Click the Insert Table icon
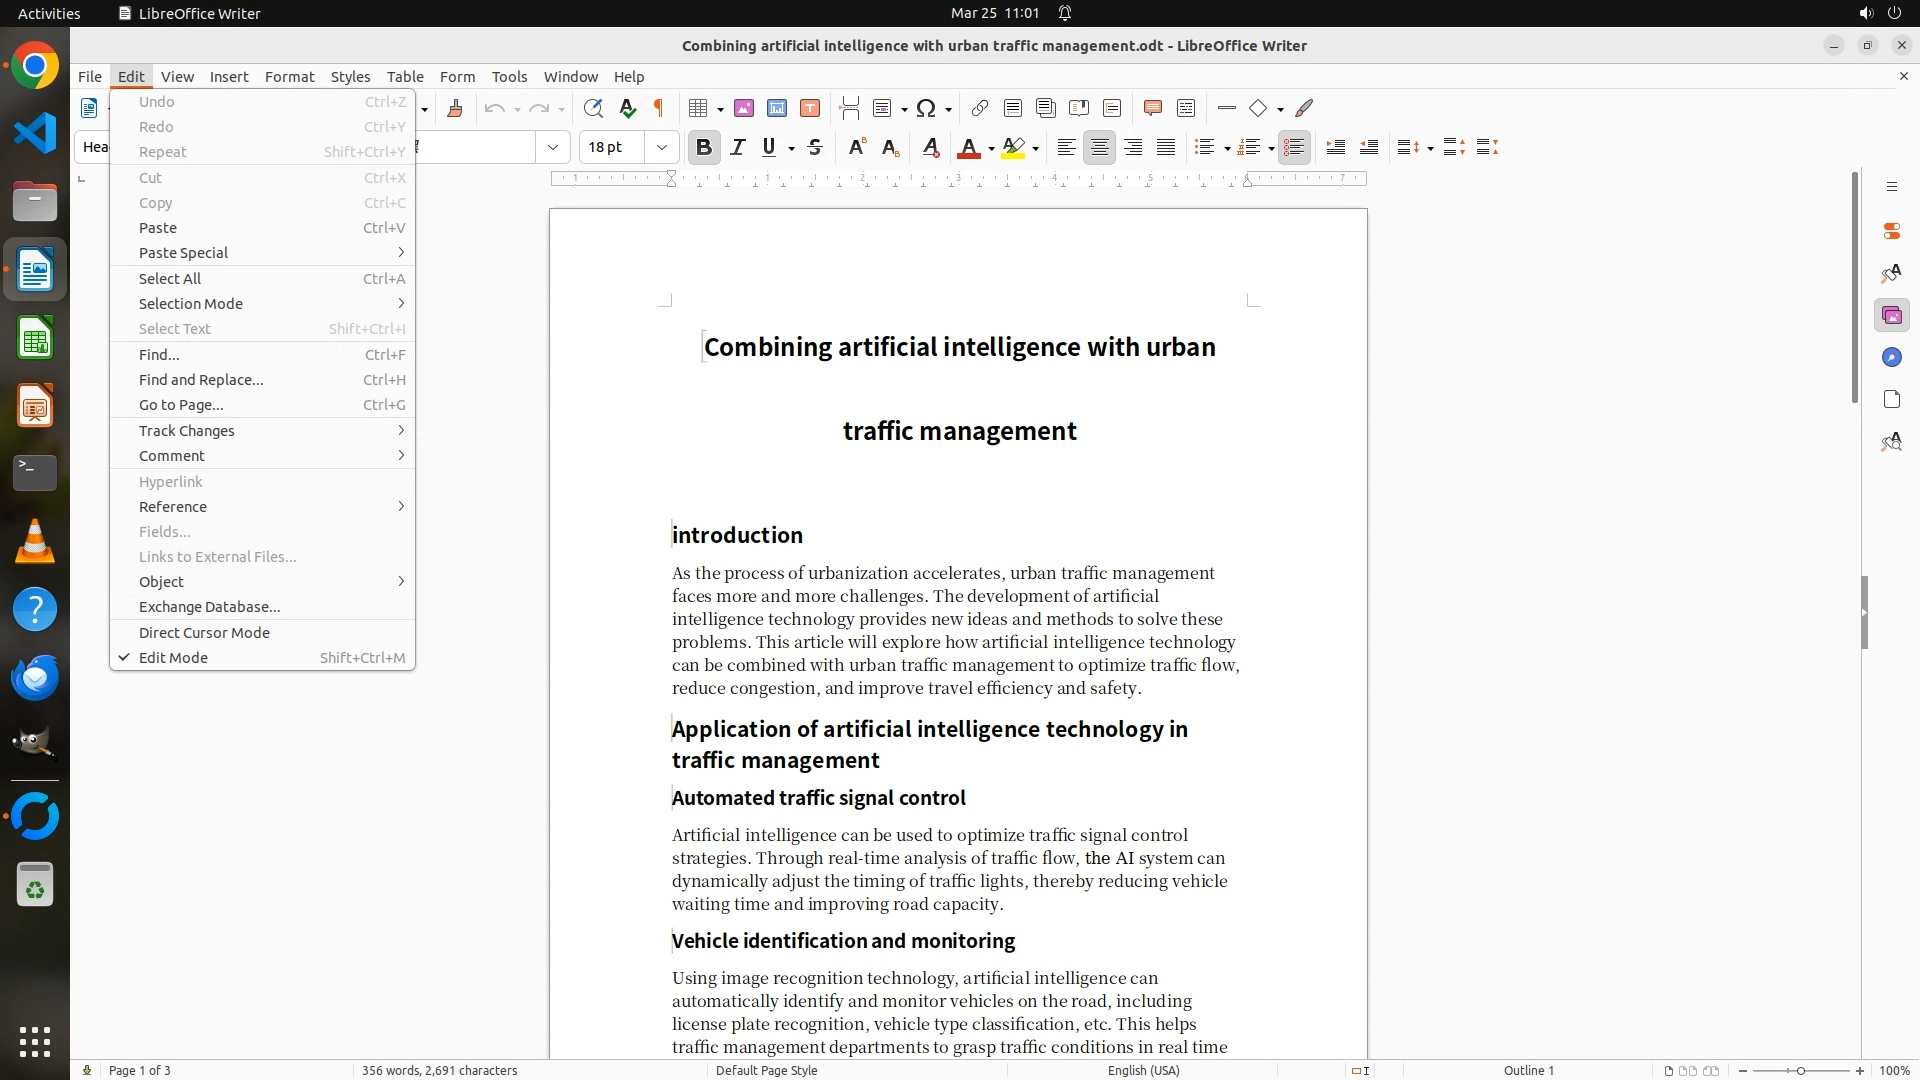The width and height of the screenshot is (1920, 1080). (698, 108)
